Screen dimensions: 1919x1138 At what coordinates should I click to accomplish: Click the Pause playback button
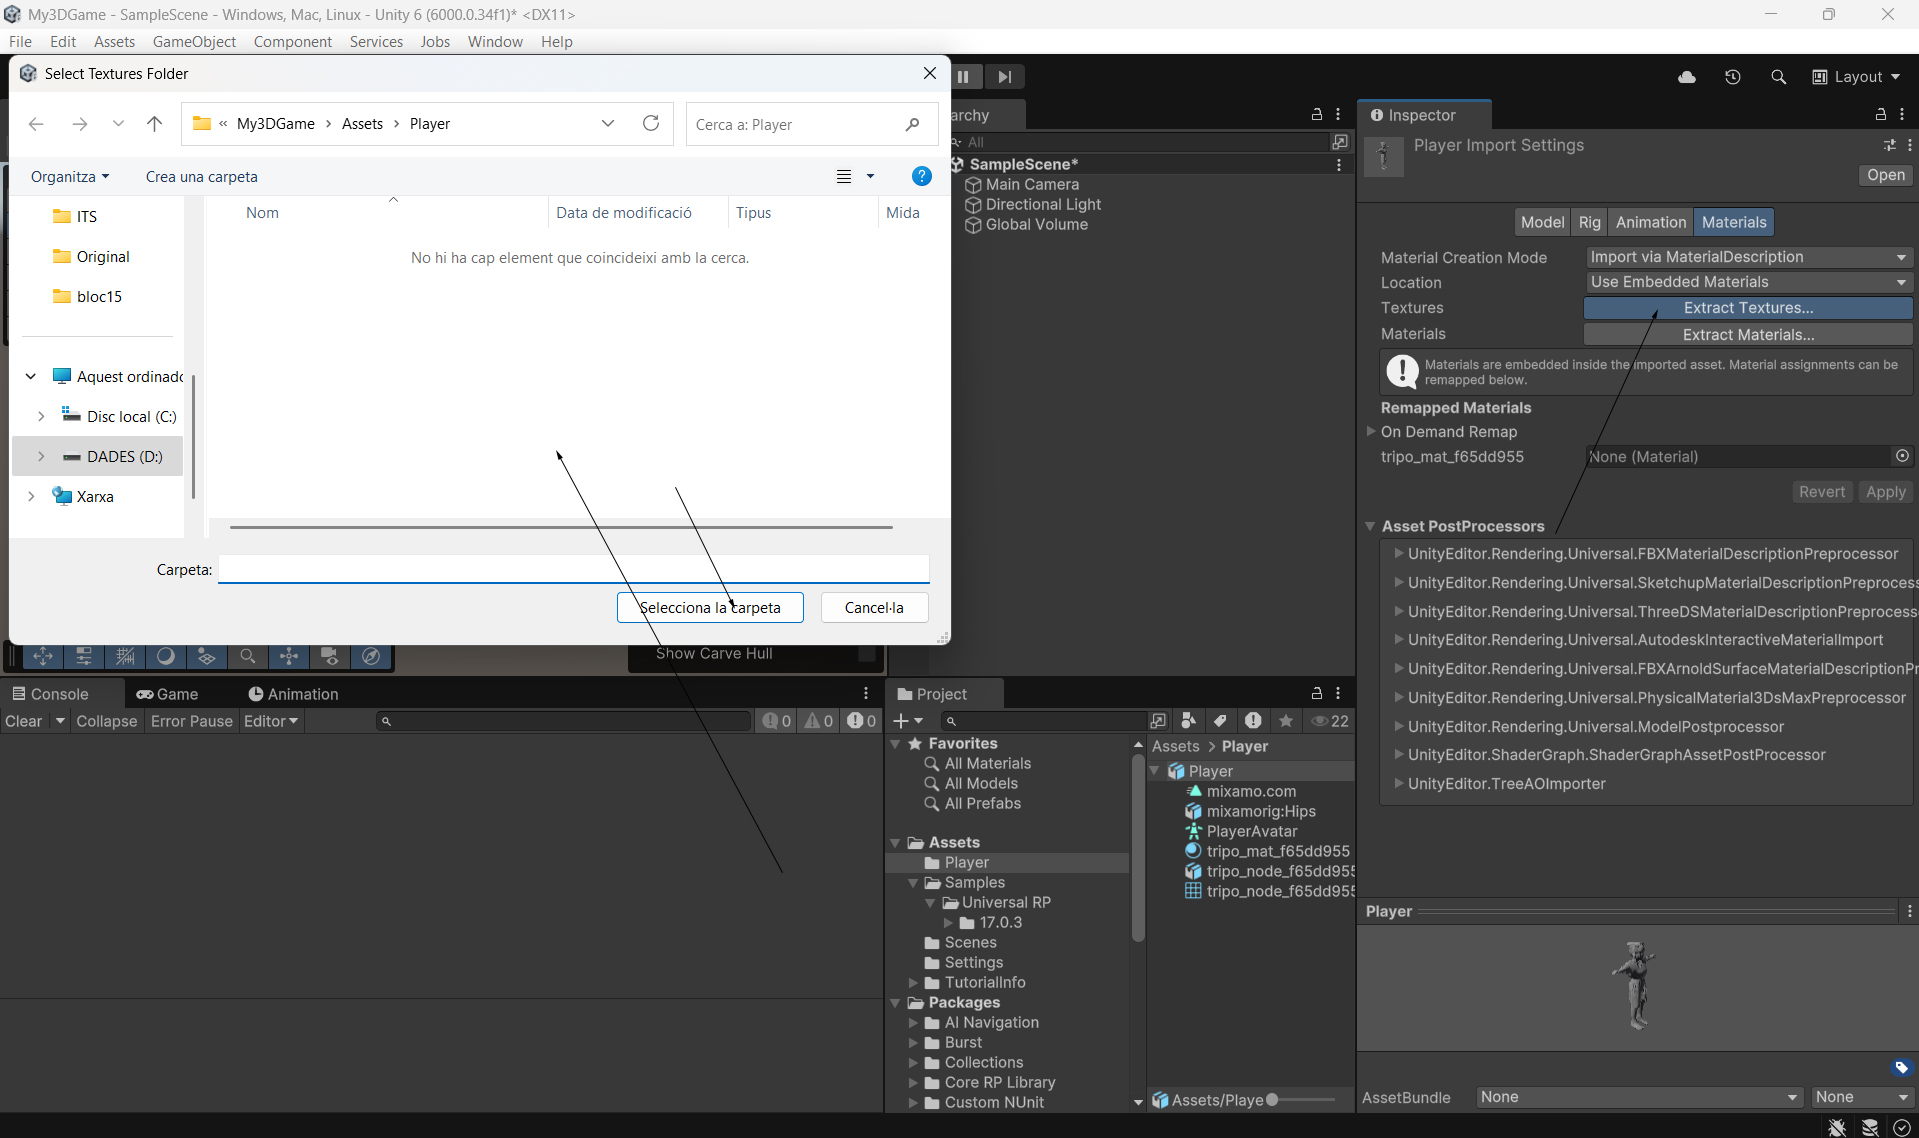[x=963, y=77]
